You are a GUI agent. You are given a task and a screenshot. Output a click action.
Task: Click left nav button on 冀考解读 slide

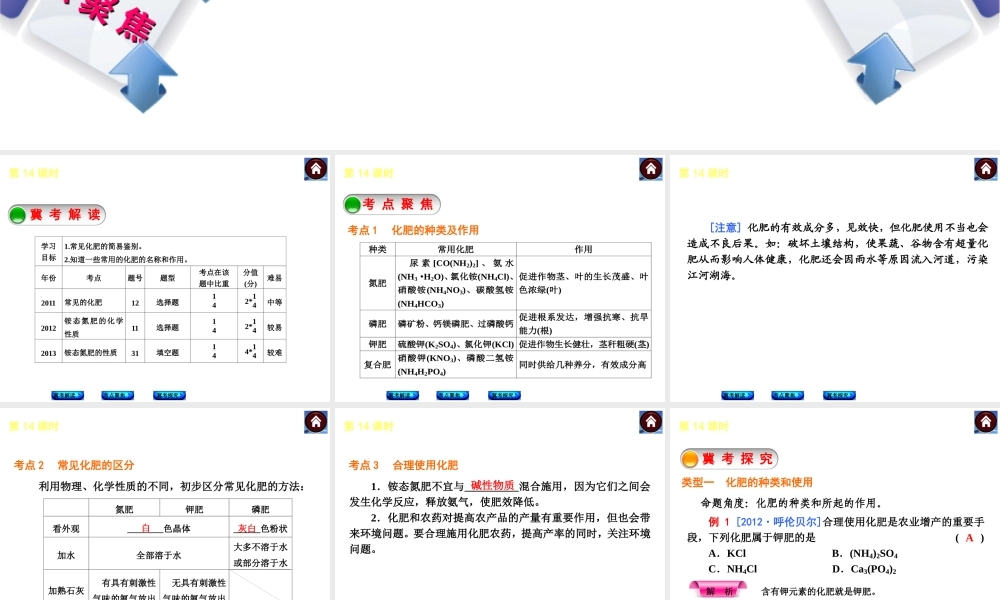coord(68,395)
